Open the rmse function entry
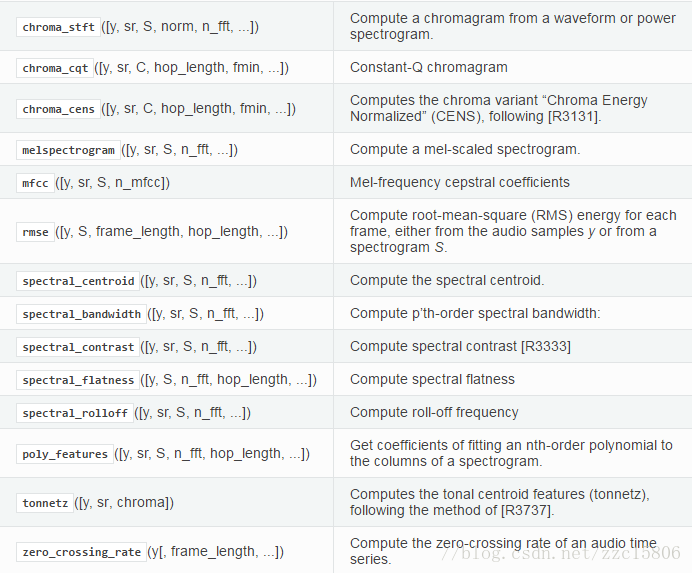The width and height of the screenshot is (692, 573). [36, 232]
